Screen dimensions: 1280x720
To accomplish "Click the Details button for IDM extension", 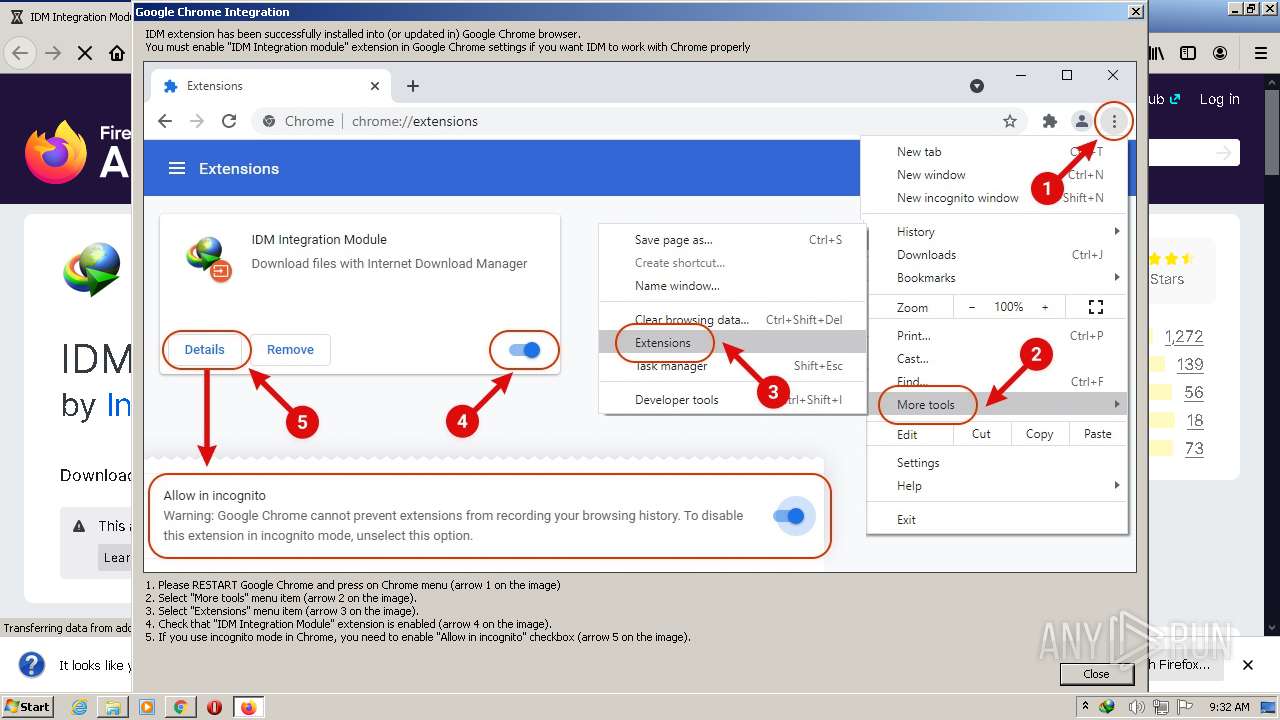I will pos(204,350).
